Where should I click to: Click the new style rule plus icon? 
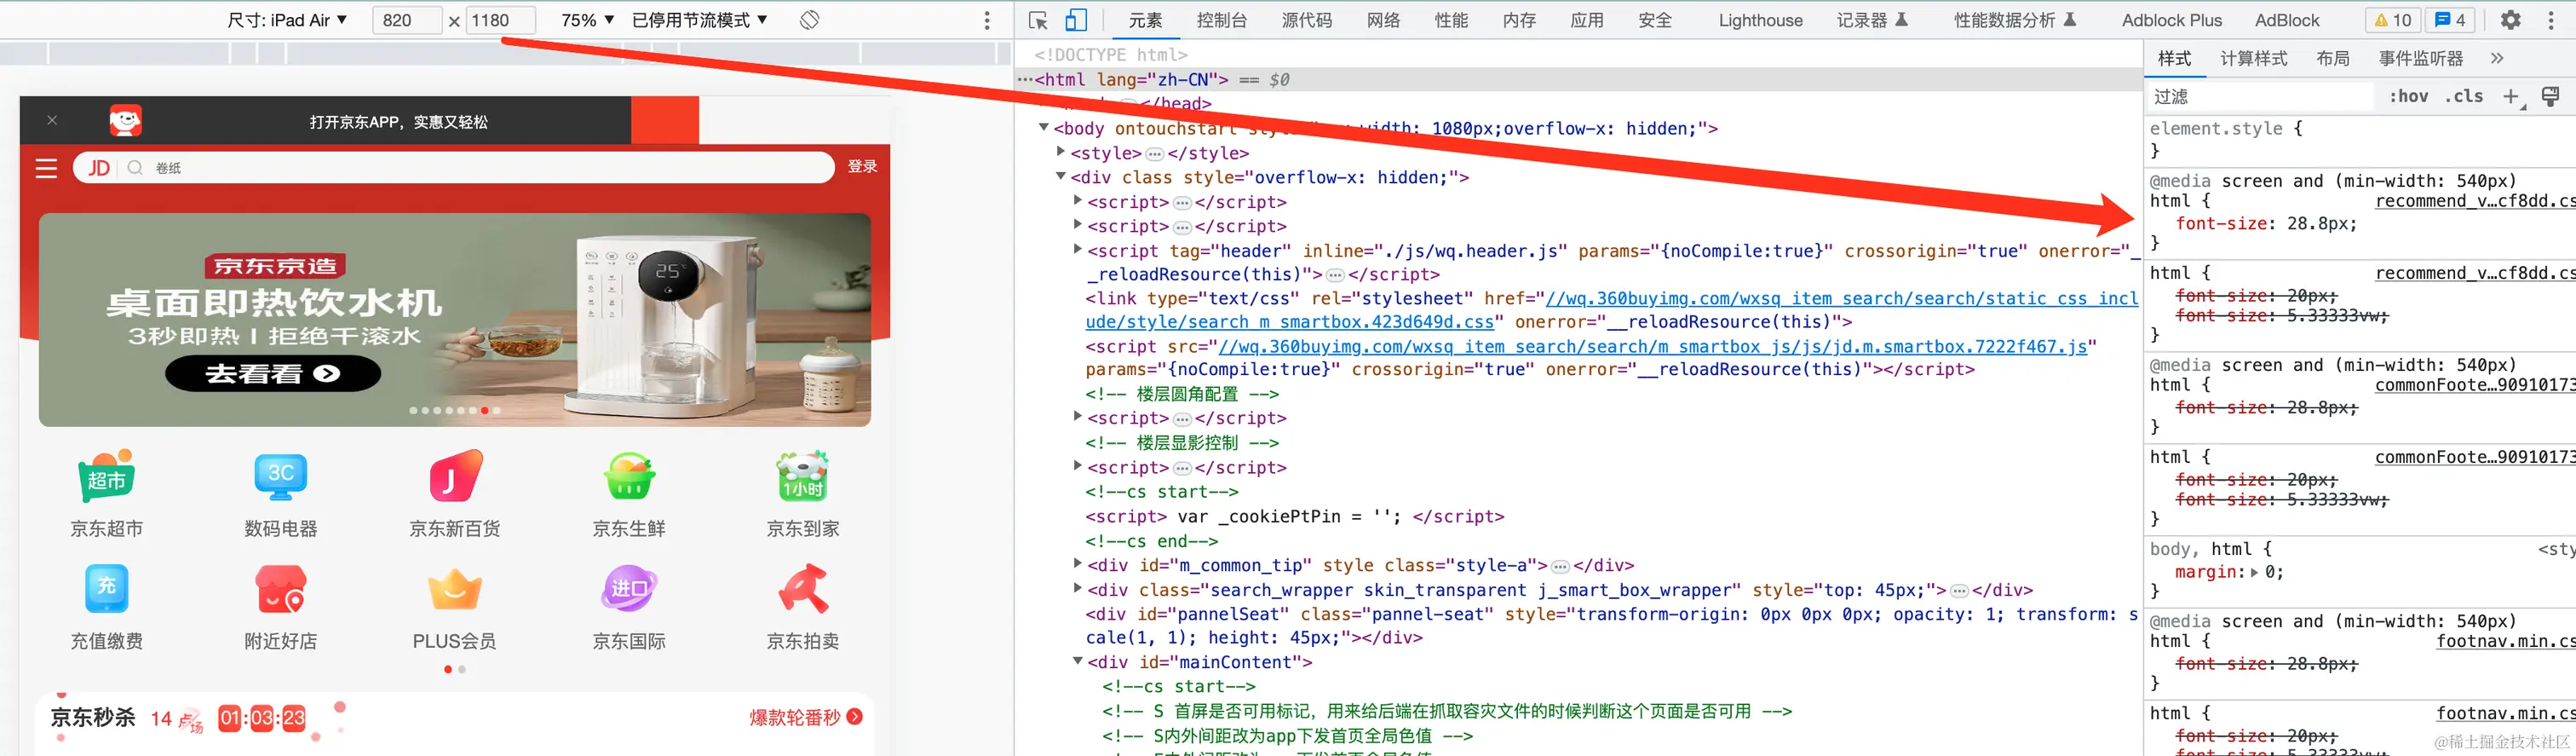click(x=2511, y=96)
